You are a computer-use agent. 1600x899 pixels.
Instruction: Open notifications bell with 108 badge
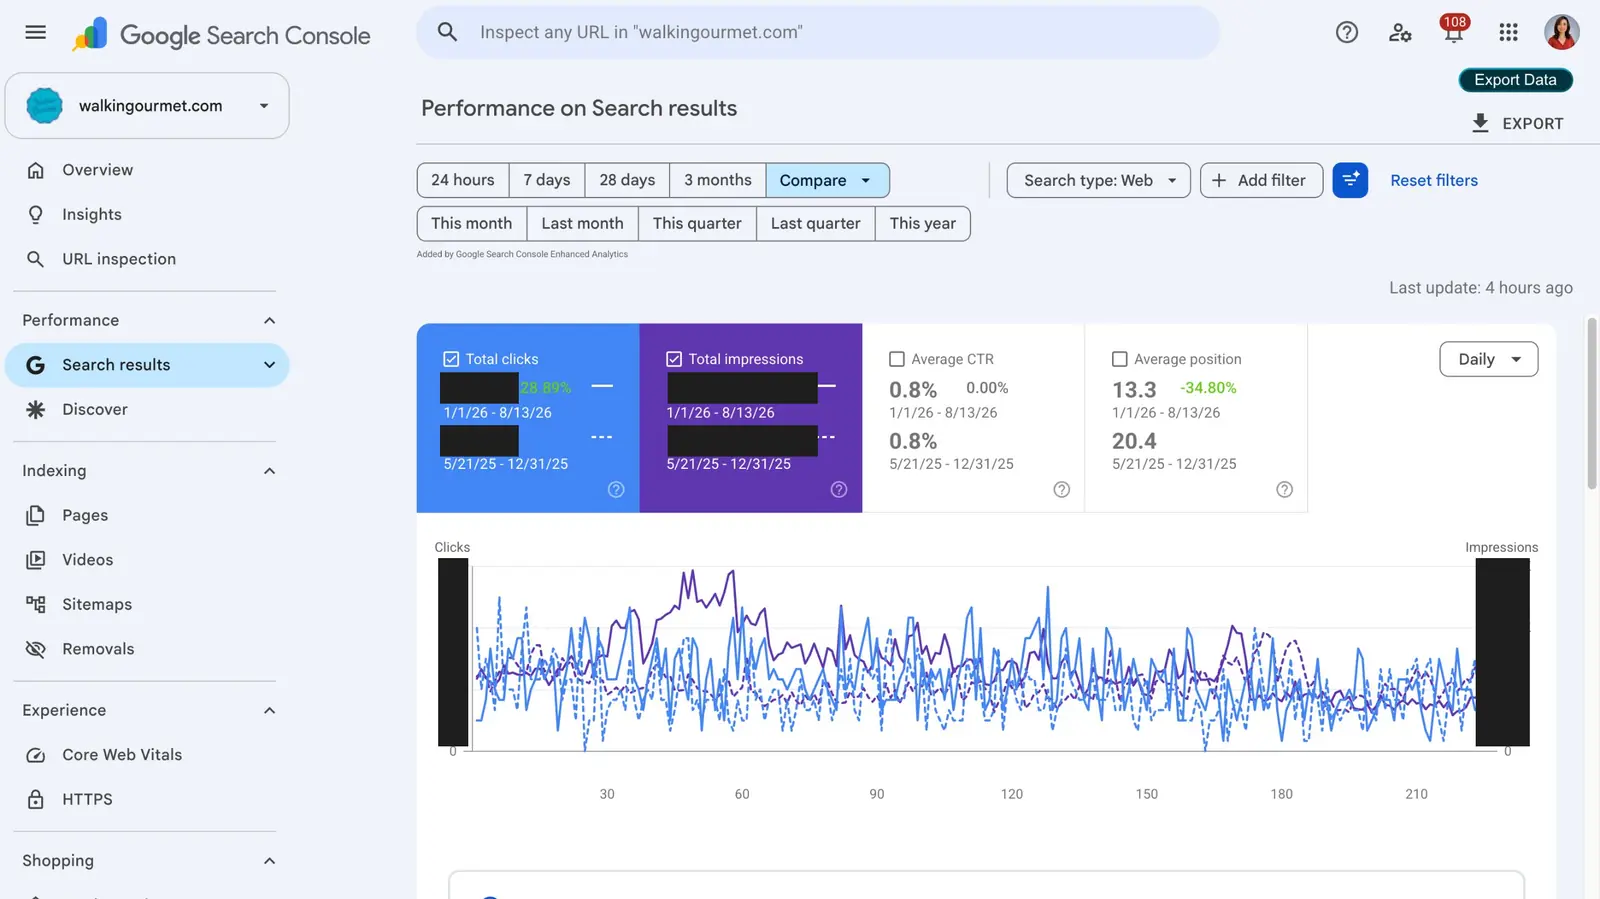coord(1453,29)
